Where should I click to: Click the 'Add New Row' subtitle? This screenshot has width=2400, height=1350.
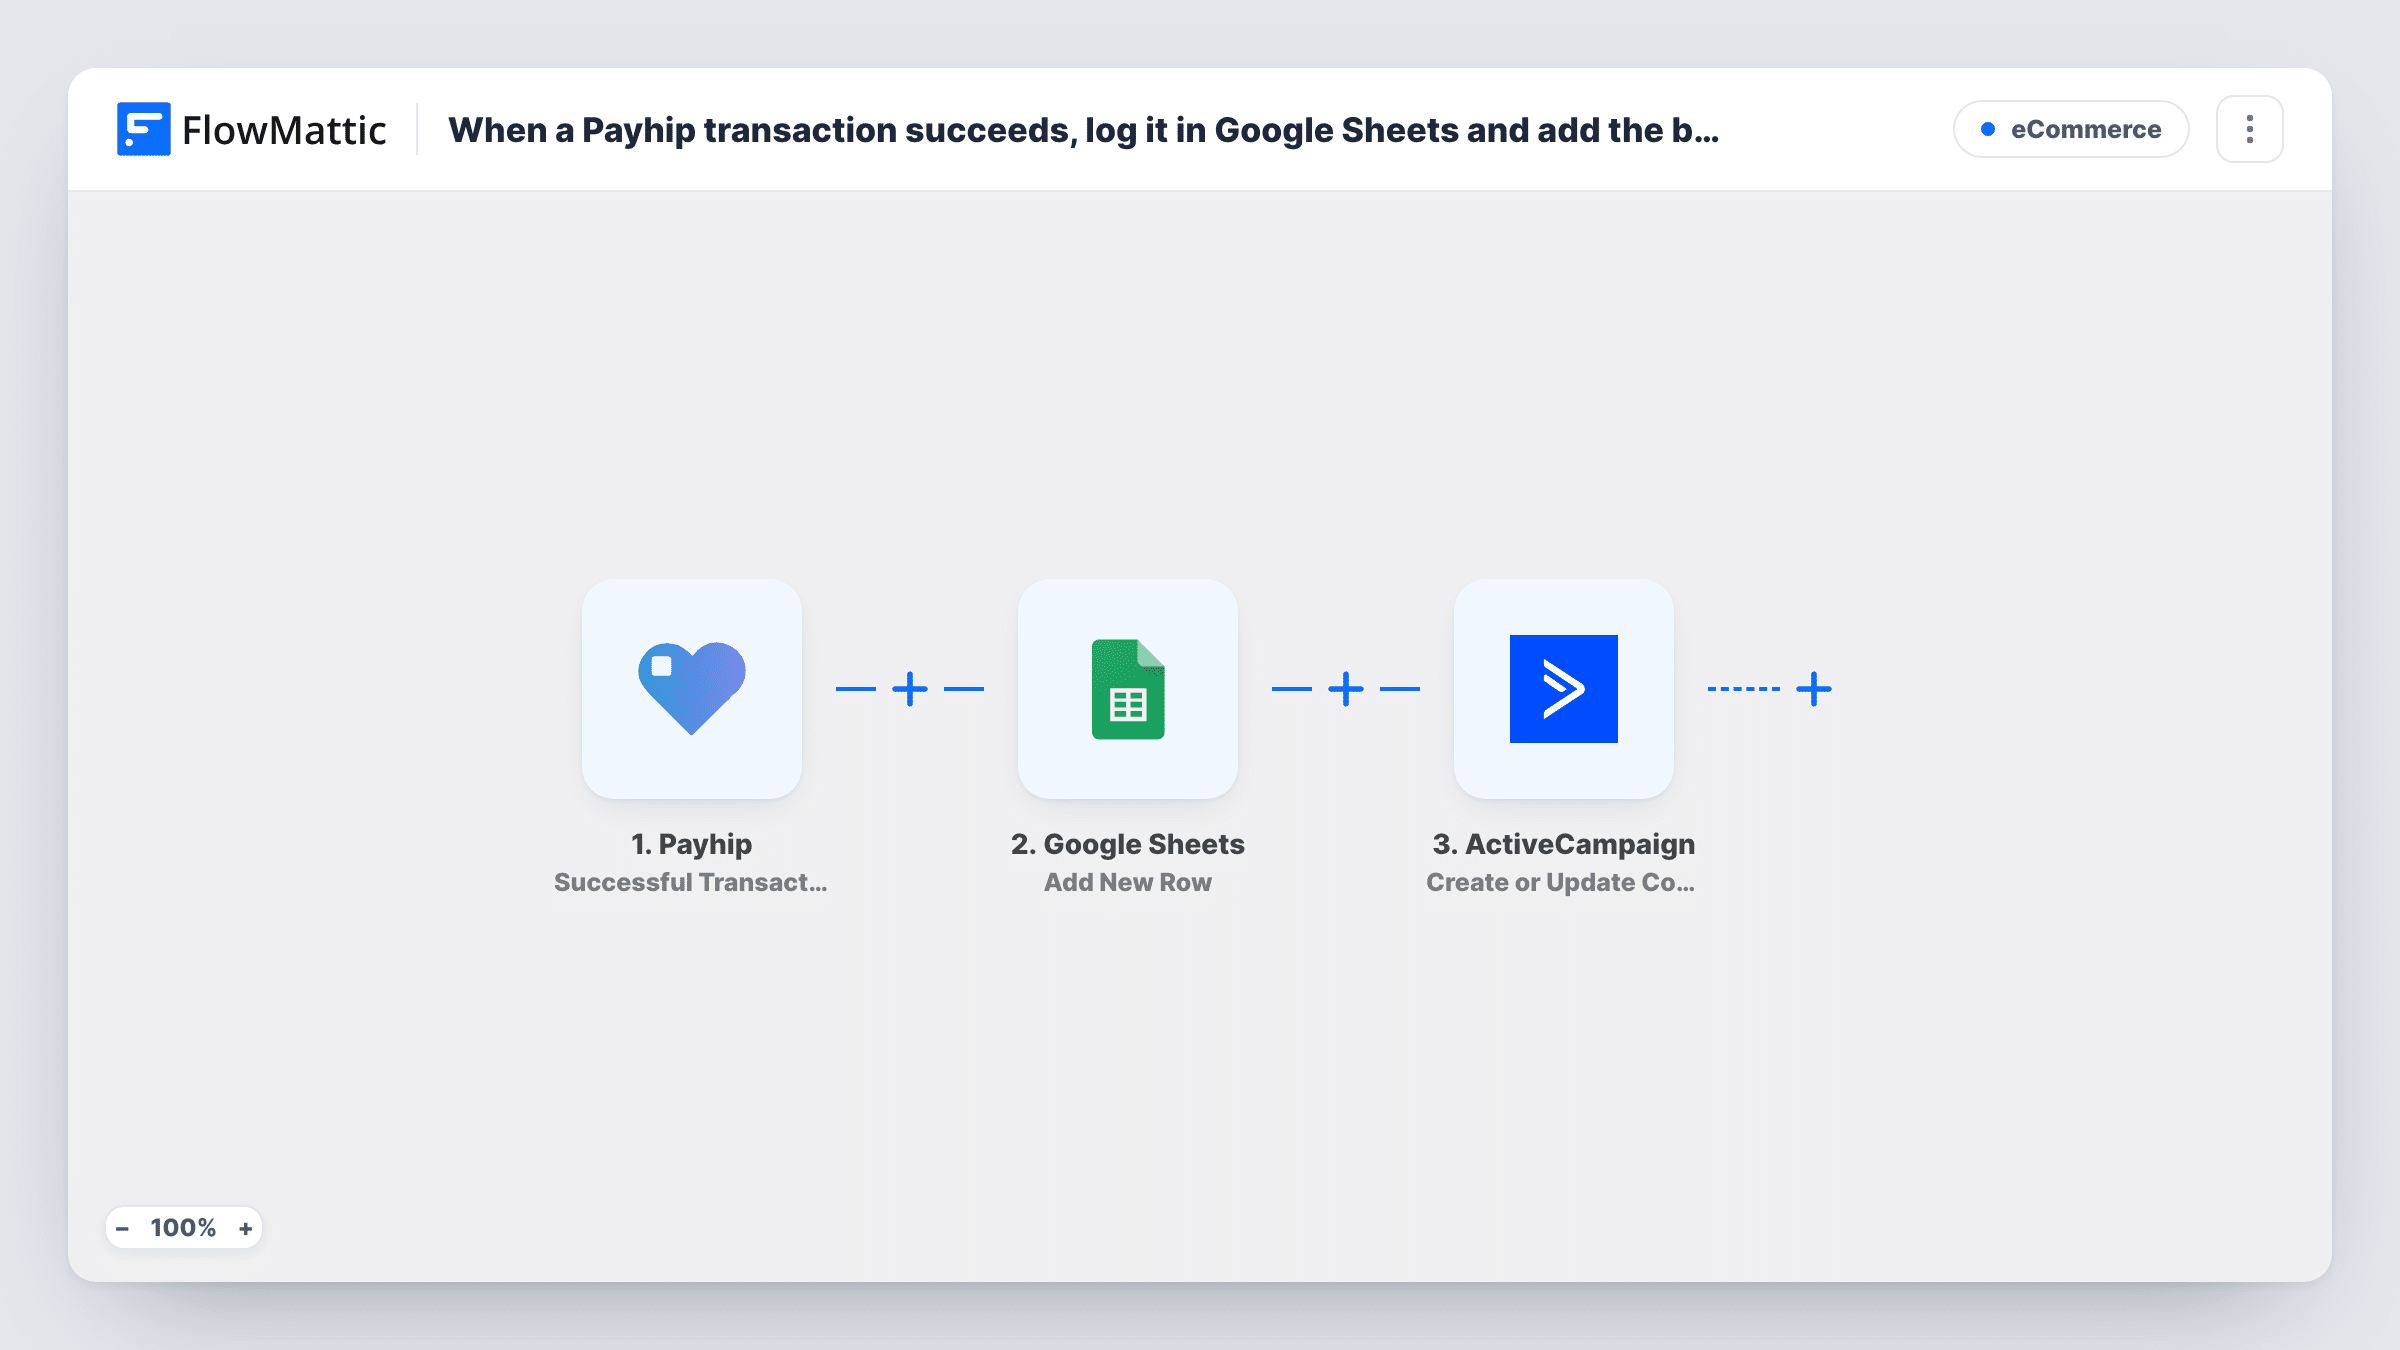click(x=1128, y=882)
